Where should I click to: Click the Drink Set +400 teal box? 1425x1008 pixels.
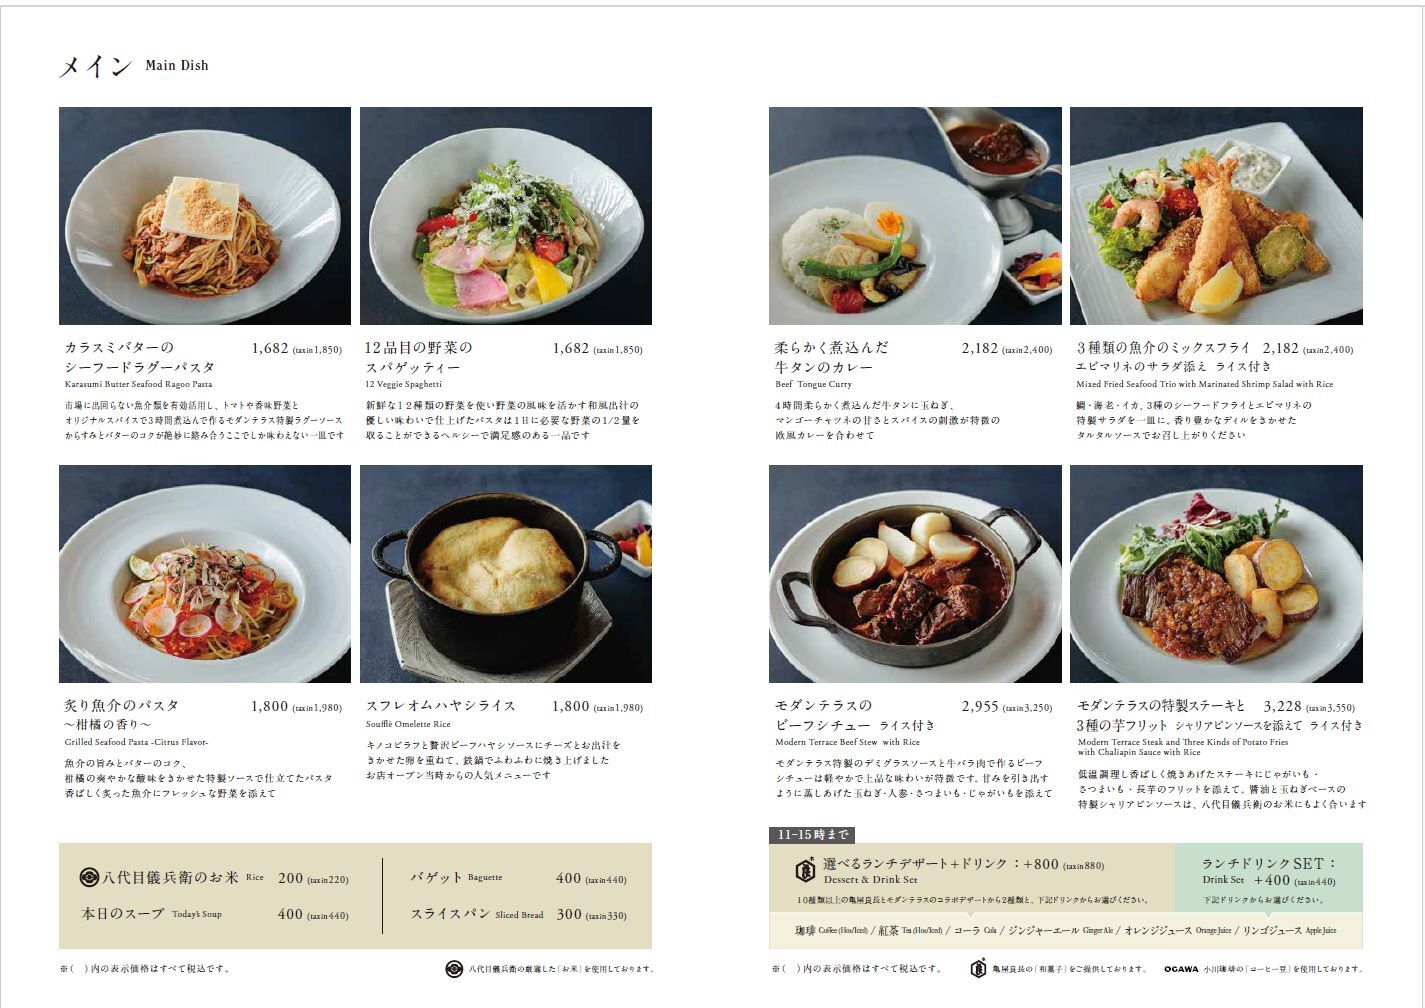tap(1269, 877)
